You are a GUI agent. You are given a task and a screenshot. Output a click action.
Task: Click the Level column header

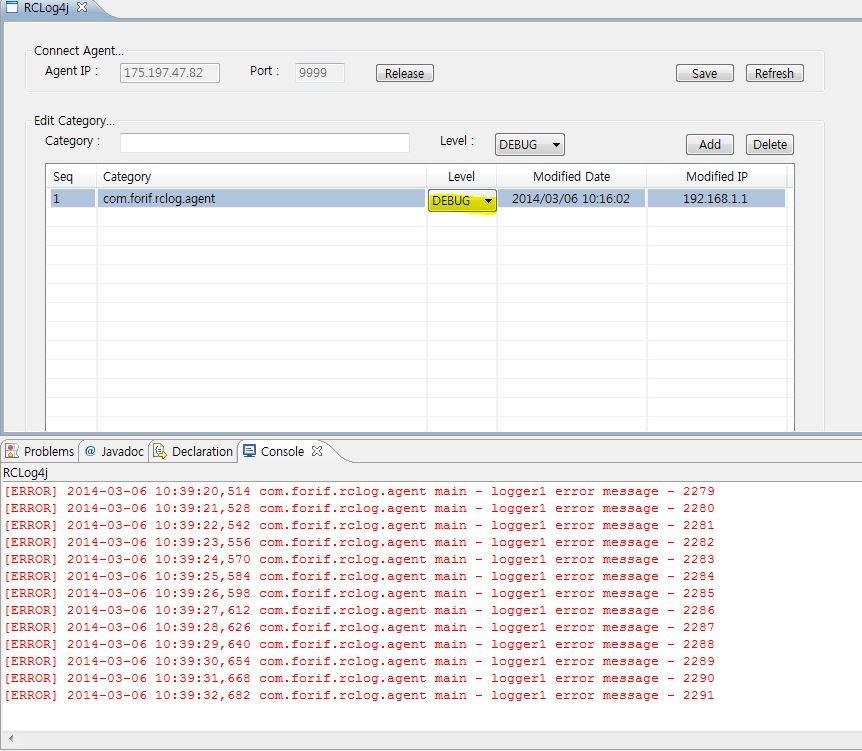tap(462, 176)
